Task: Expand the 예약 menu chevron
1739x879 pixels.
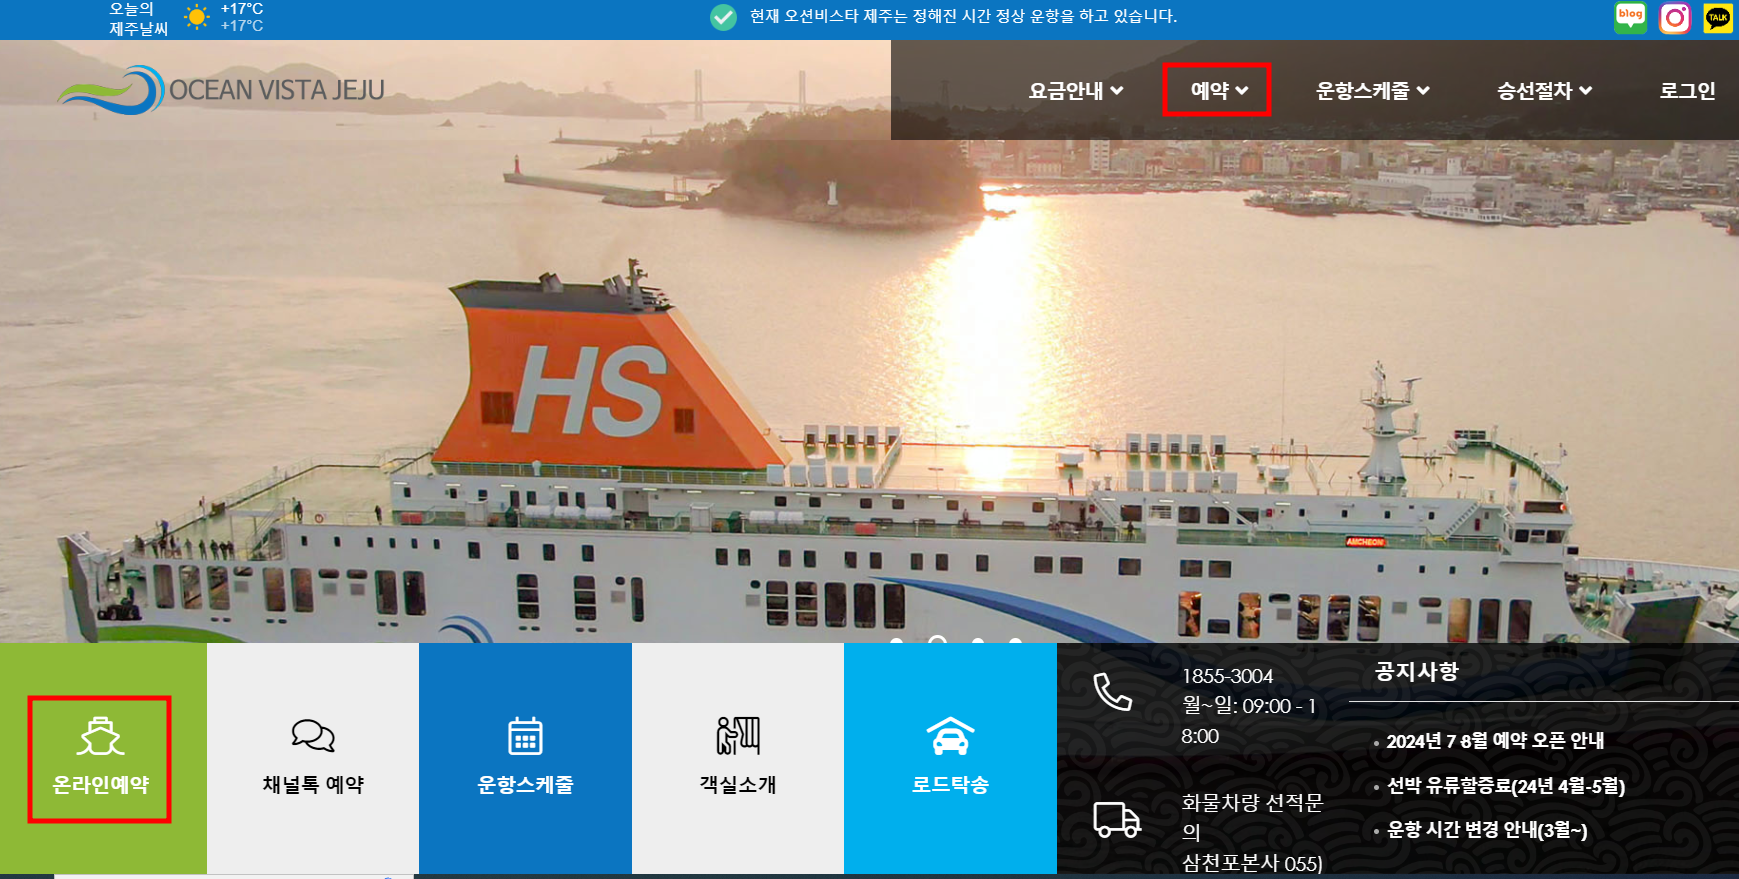Action: click(1242, 91)
